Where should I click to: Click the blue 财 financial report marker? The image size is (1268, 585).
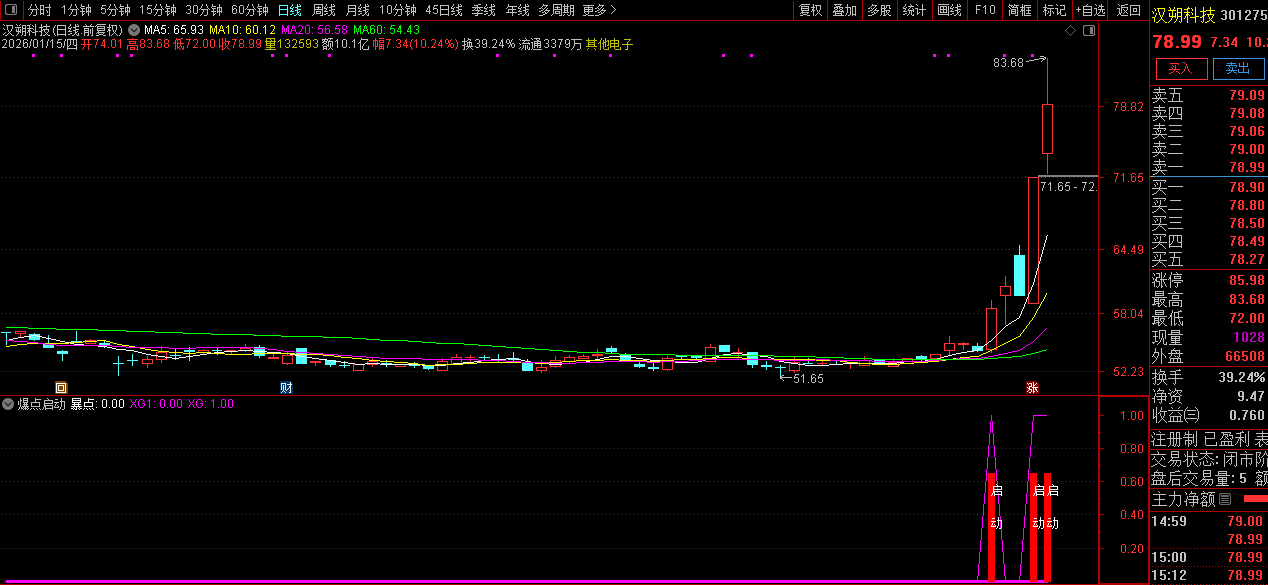[x=285, y=387]
